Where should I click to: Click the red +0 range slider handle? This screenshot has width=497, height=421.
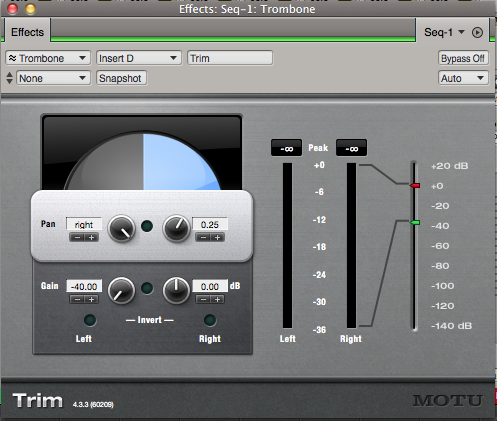coord(415,185)
